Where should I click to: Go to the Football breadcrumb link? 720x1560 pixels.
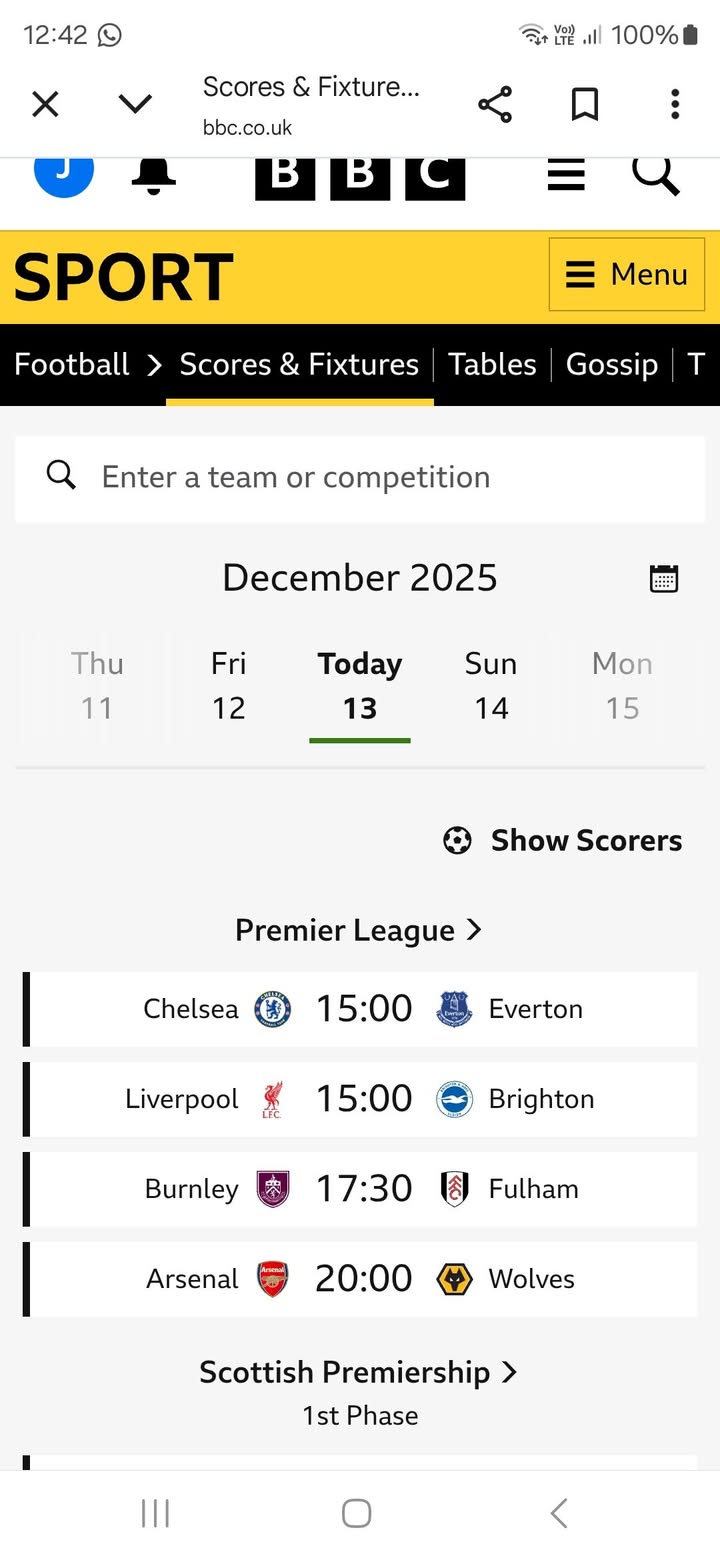click(x=72, y=364)
